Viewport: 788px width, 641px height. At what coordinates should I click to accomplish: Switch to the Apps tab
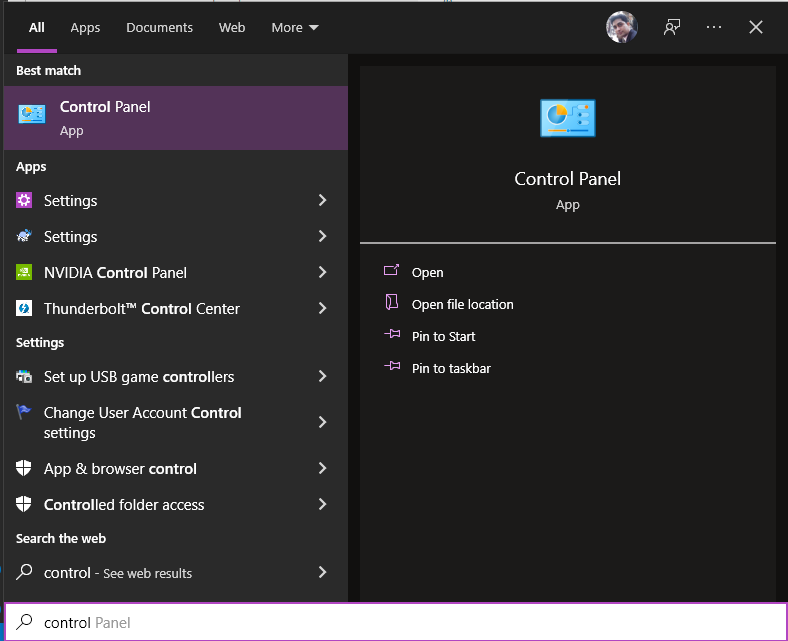pos(85,28)
